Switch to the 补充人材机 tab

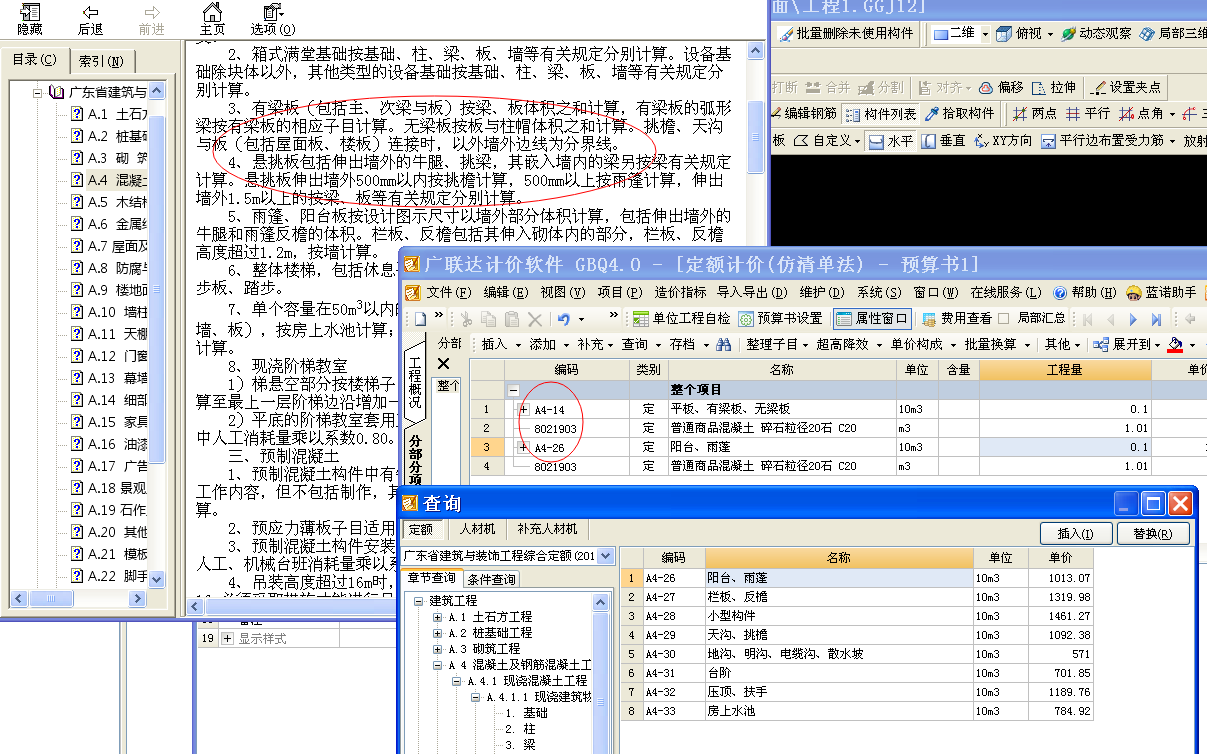(547, 529)
